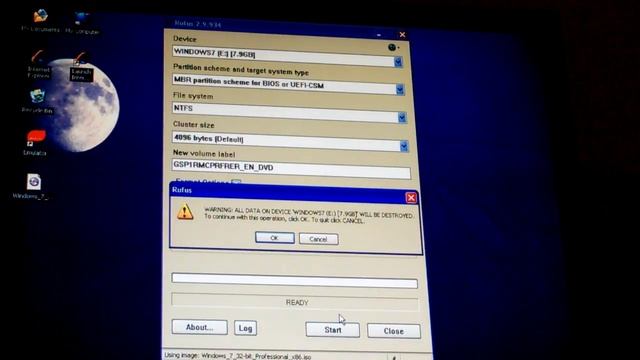Close the Rufus warning dialog with X
Viewport: 640px width, 360px height.
coord(411,198)
